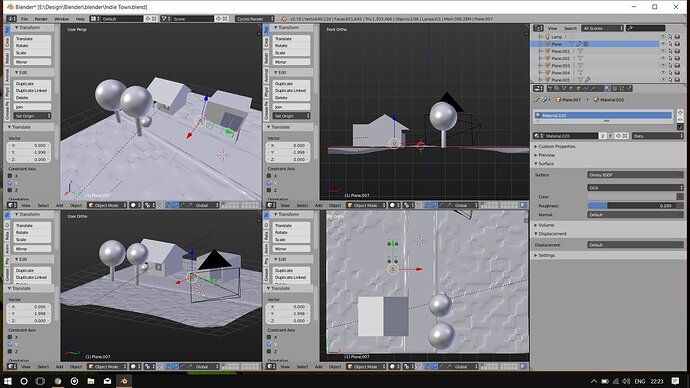This screenshot has height=388, width=690.
Task: Adjust the Roughness slider
Action: (x=635, y=205)
